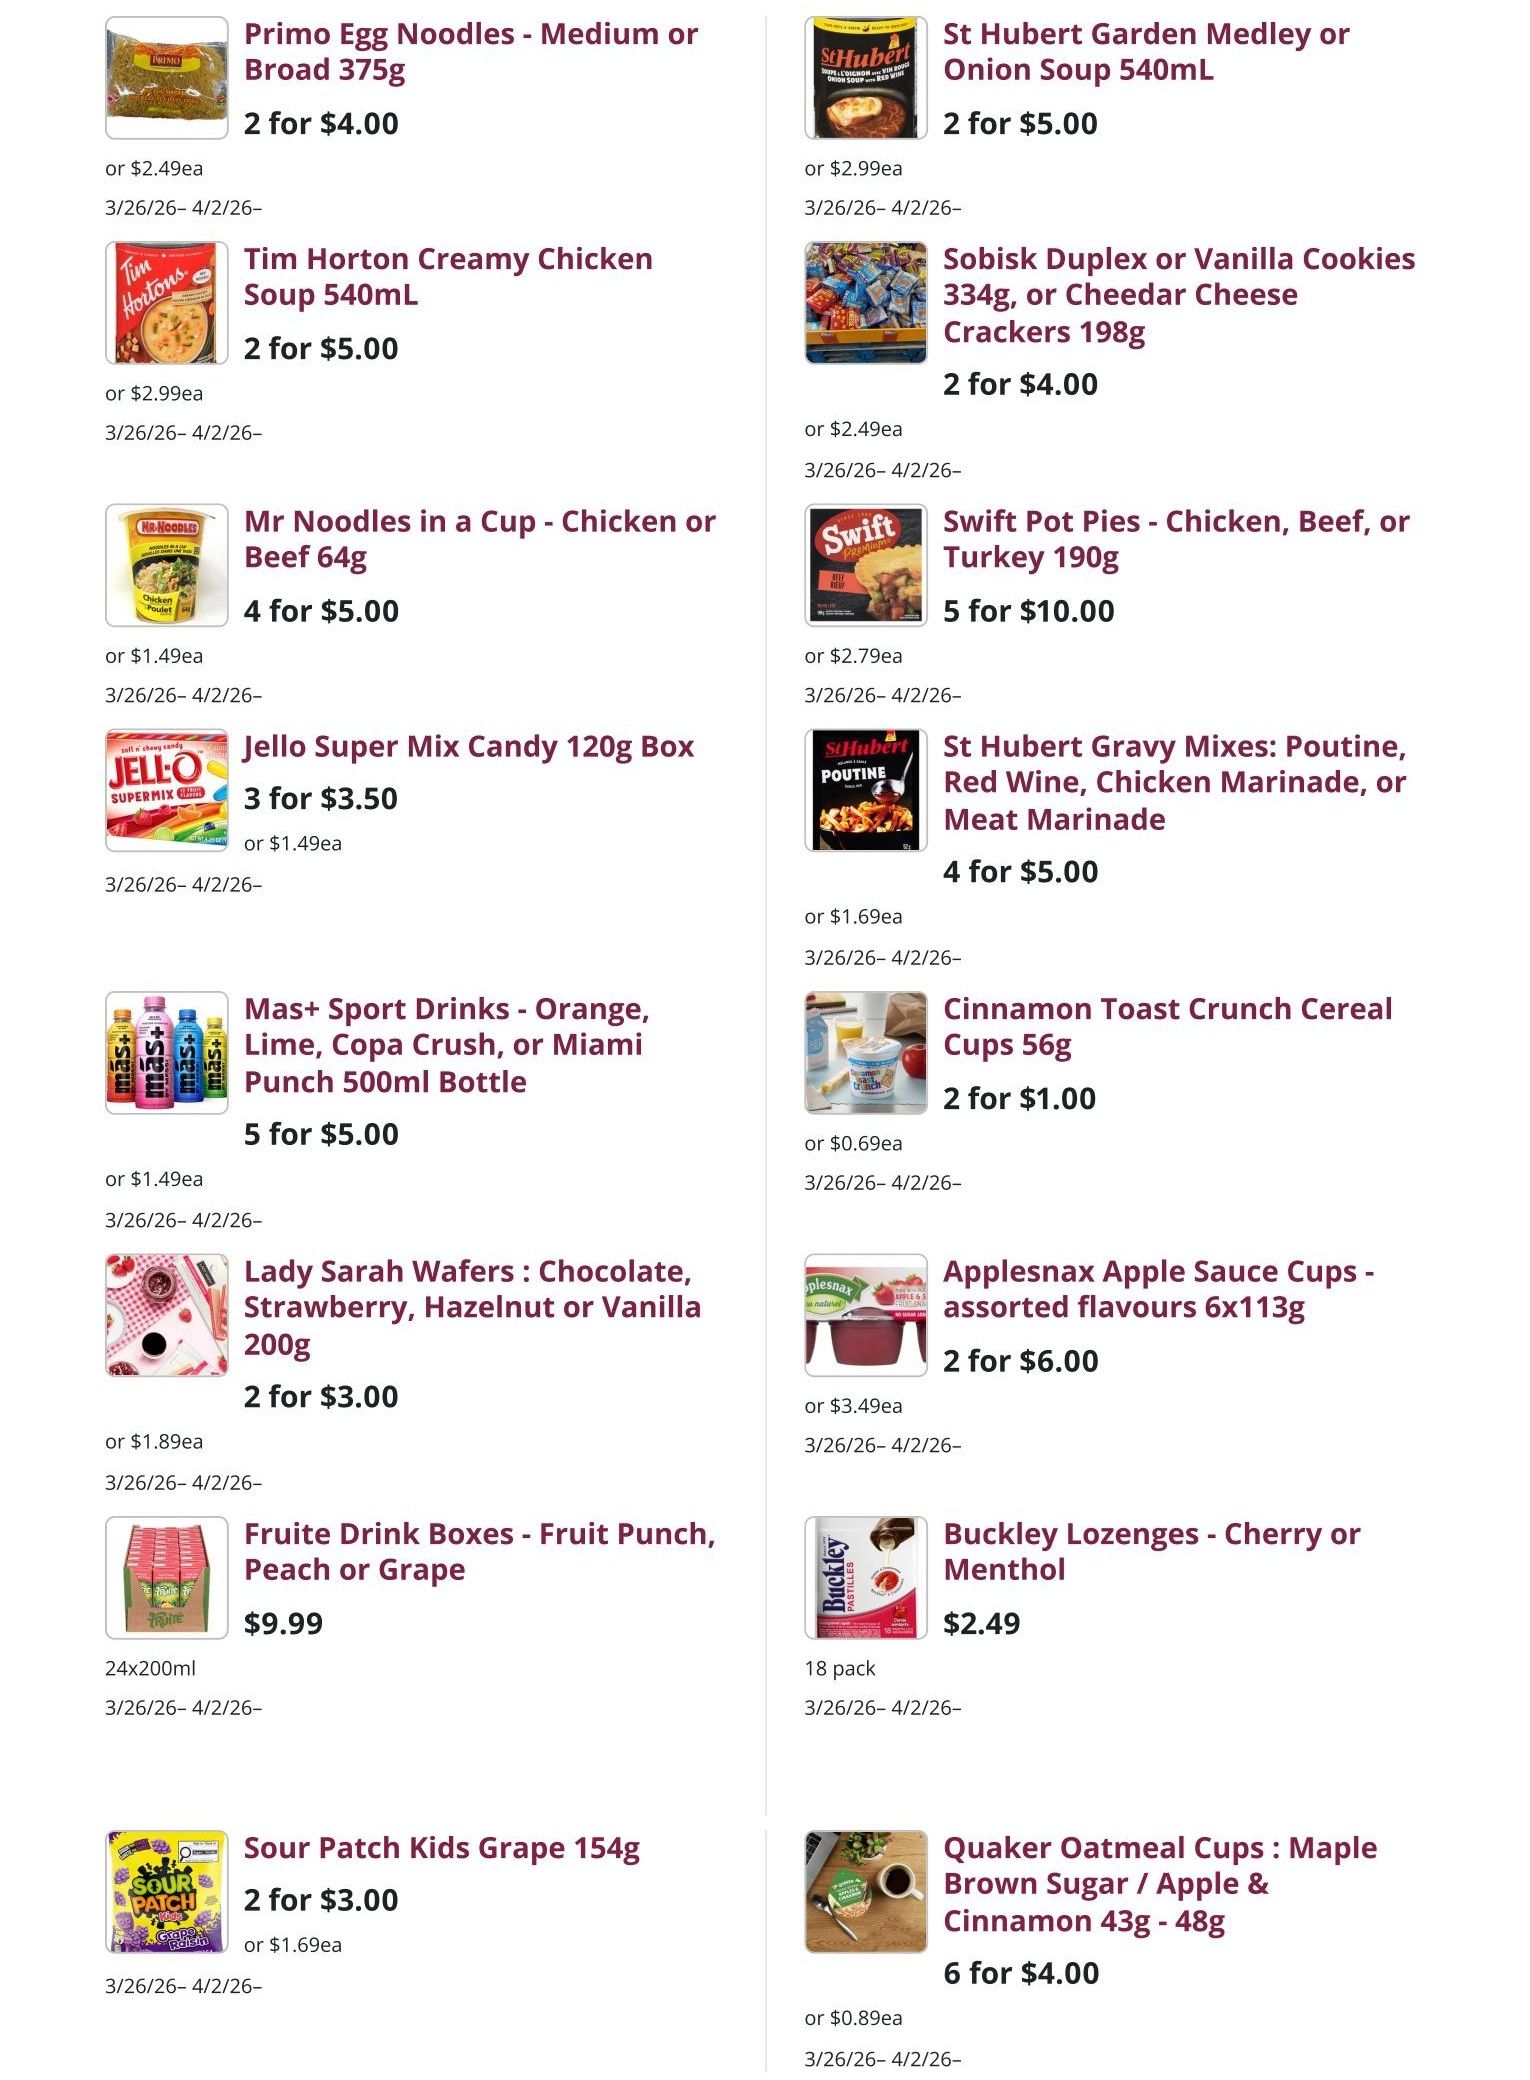Click the St Hubert Poutine gravy image

(x=865, y=790)
